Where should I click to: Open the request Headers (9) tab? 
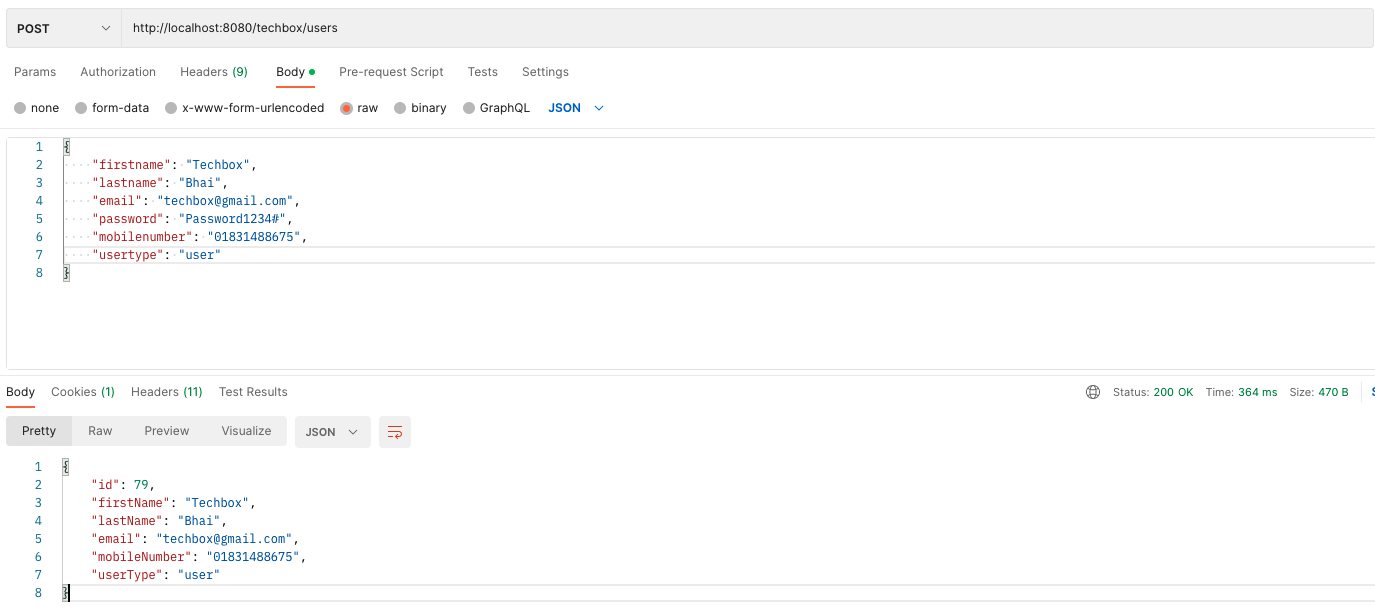(x=214, y=72)
